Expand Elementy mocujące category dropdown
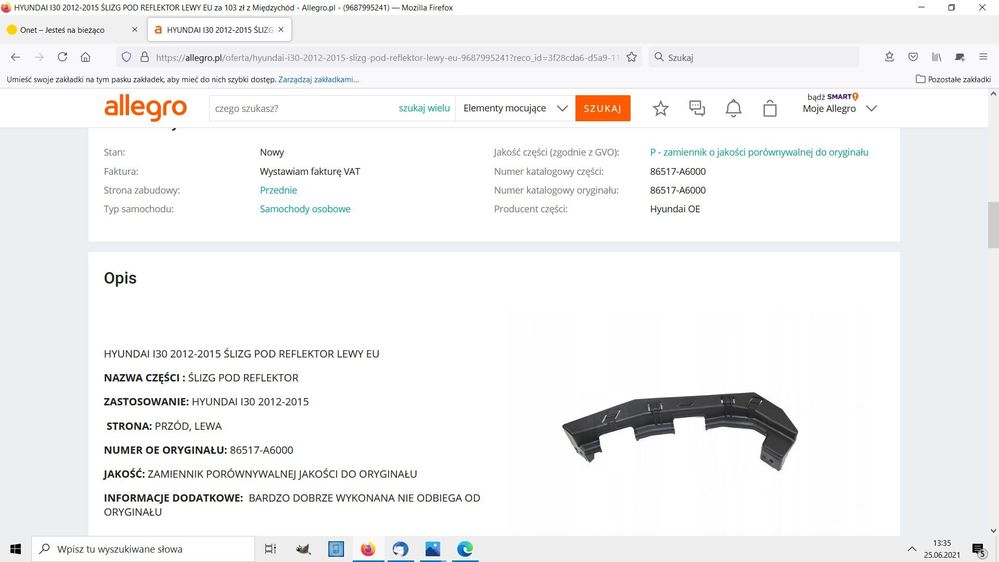Image resolution: width=999 pixels, height=562 pixels. click(x=515, y=108)
